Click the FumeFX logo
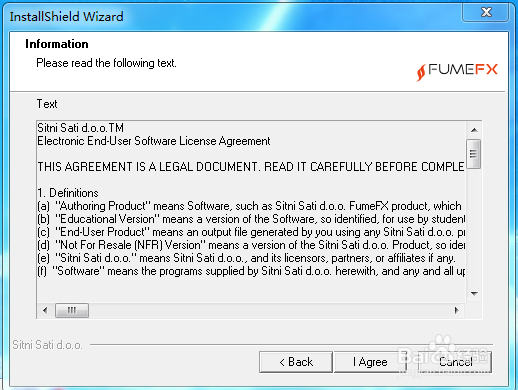This screenshot has height=390, width=518. click(457, 71)
